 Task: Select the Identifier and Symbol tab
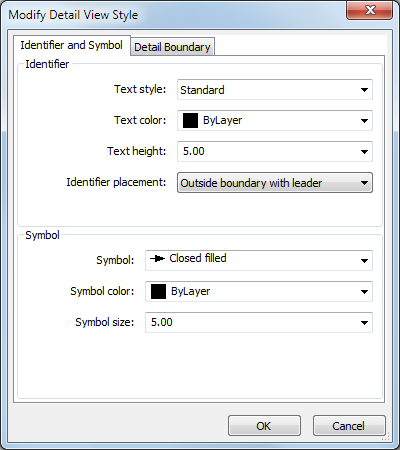(72, 45)
